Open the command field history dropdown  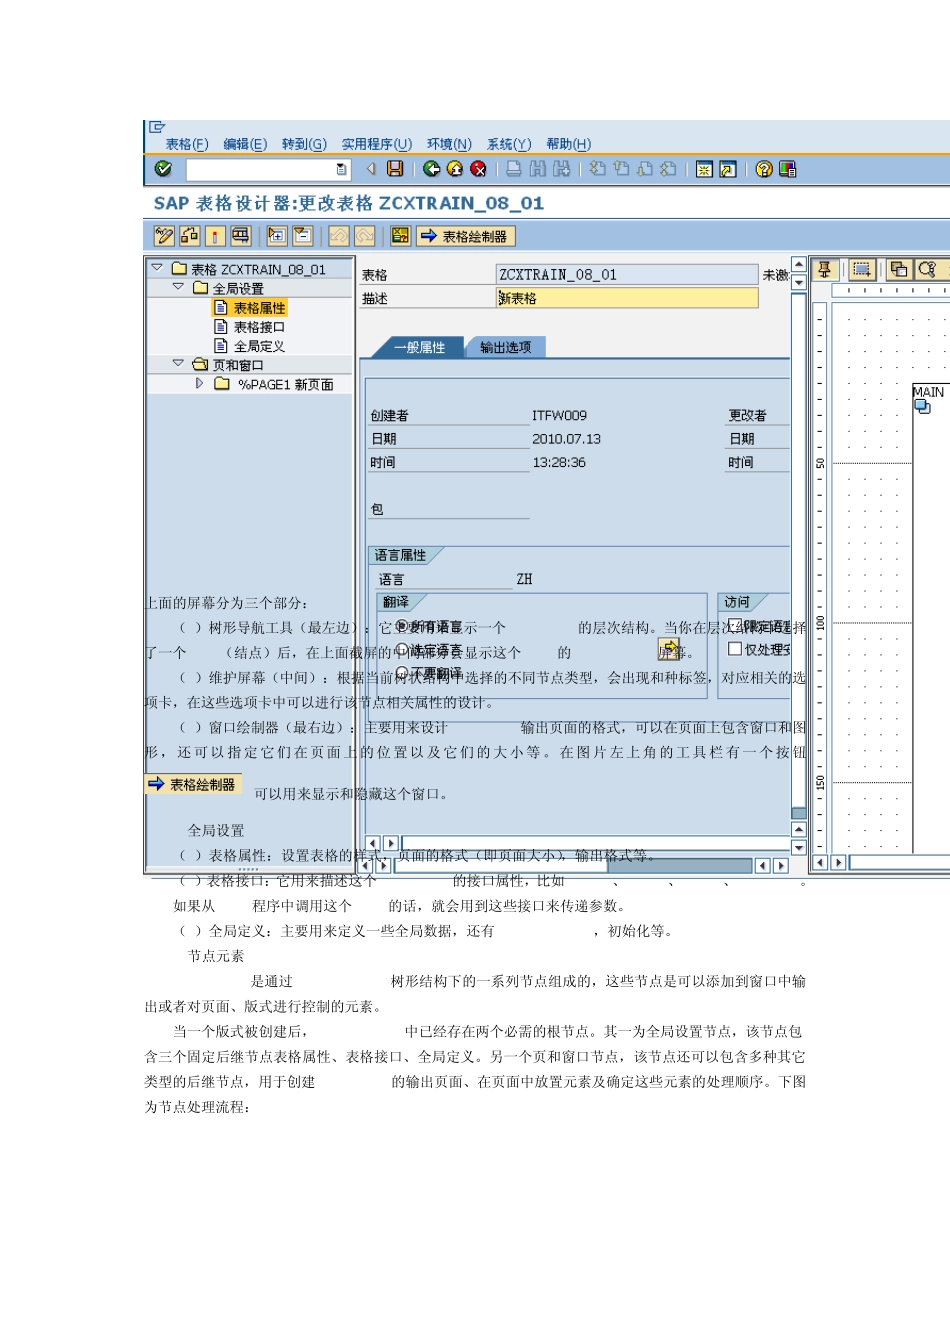tap(342, 169)
